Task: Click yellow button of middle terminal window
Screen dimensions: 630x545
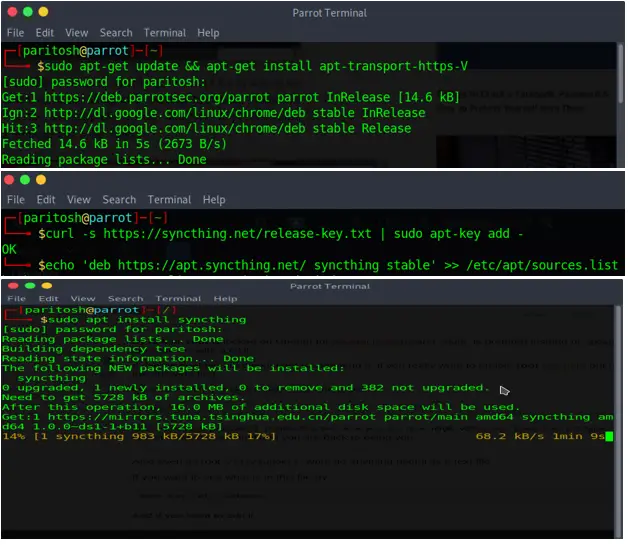Action: pyautogui.click(x=41, y=180)
